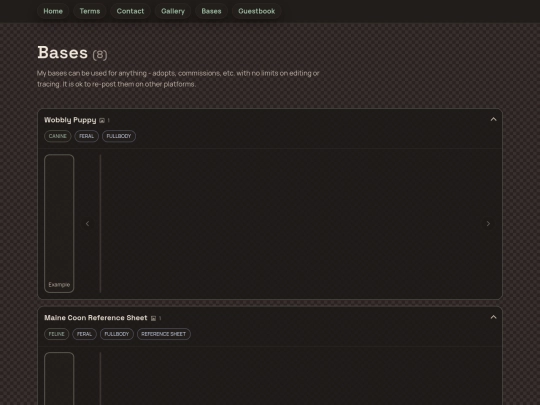
Task: Collapse the Maine Coon Reference Sheet card
Action: [494, 317]
